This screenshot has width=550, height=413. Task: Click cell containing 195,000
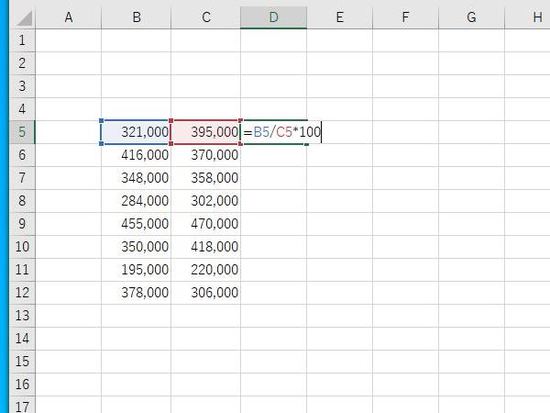click(136, 269)
